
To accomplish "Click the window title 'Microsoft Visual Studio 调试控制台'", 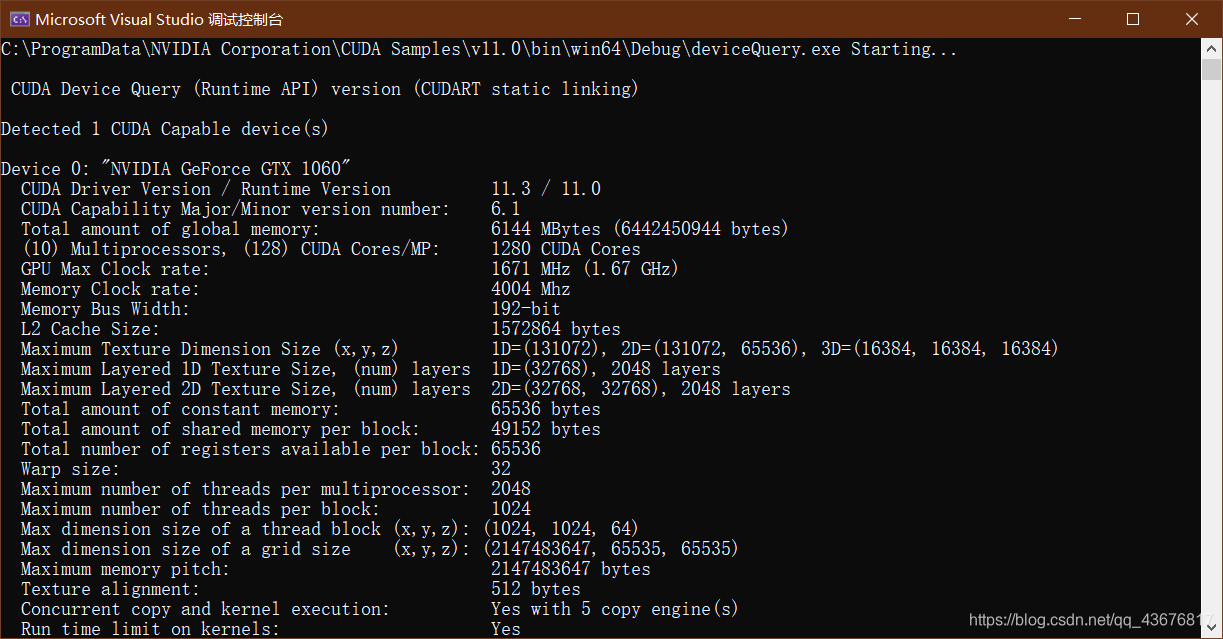I will 159,19.
